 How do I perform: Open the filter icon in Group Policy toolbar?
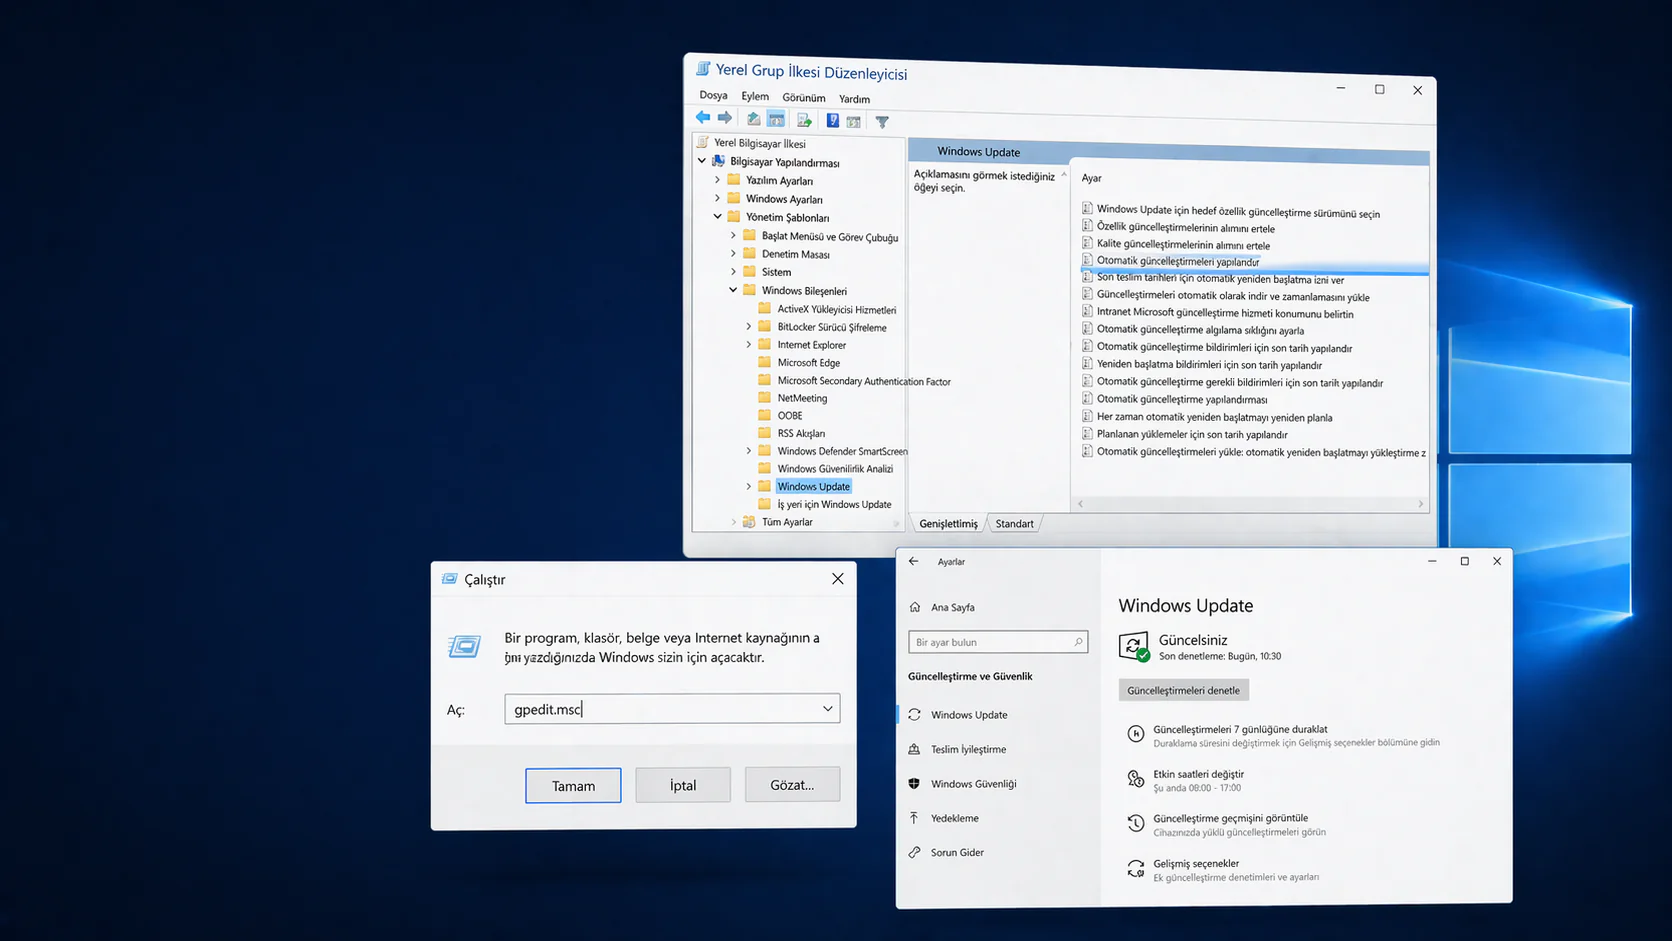coord(881,119)
